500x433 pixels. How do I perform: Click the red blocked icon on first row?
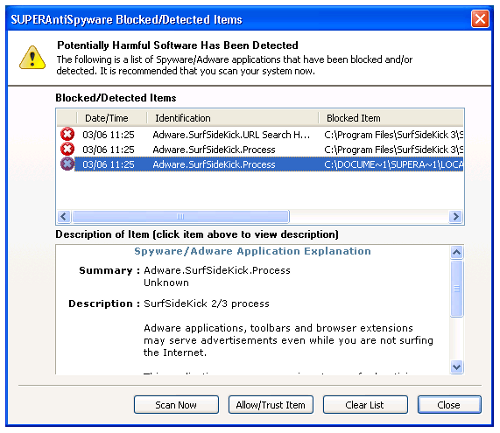(x=67, y=135)
